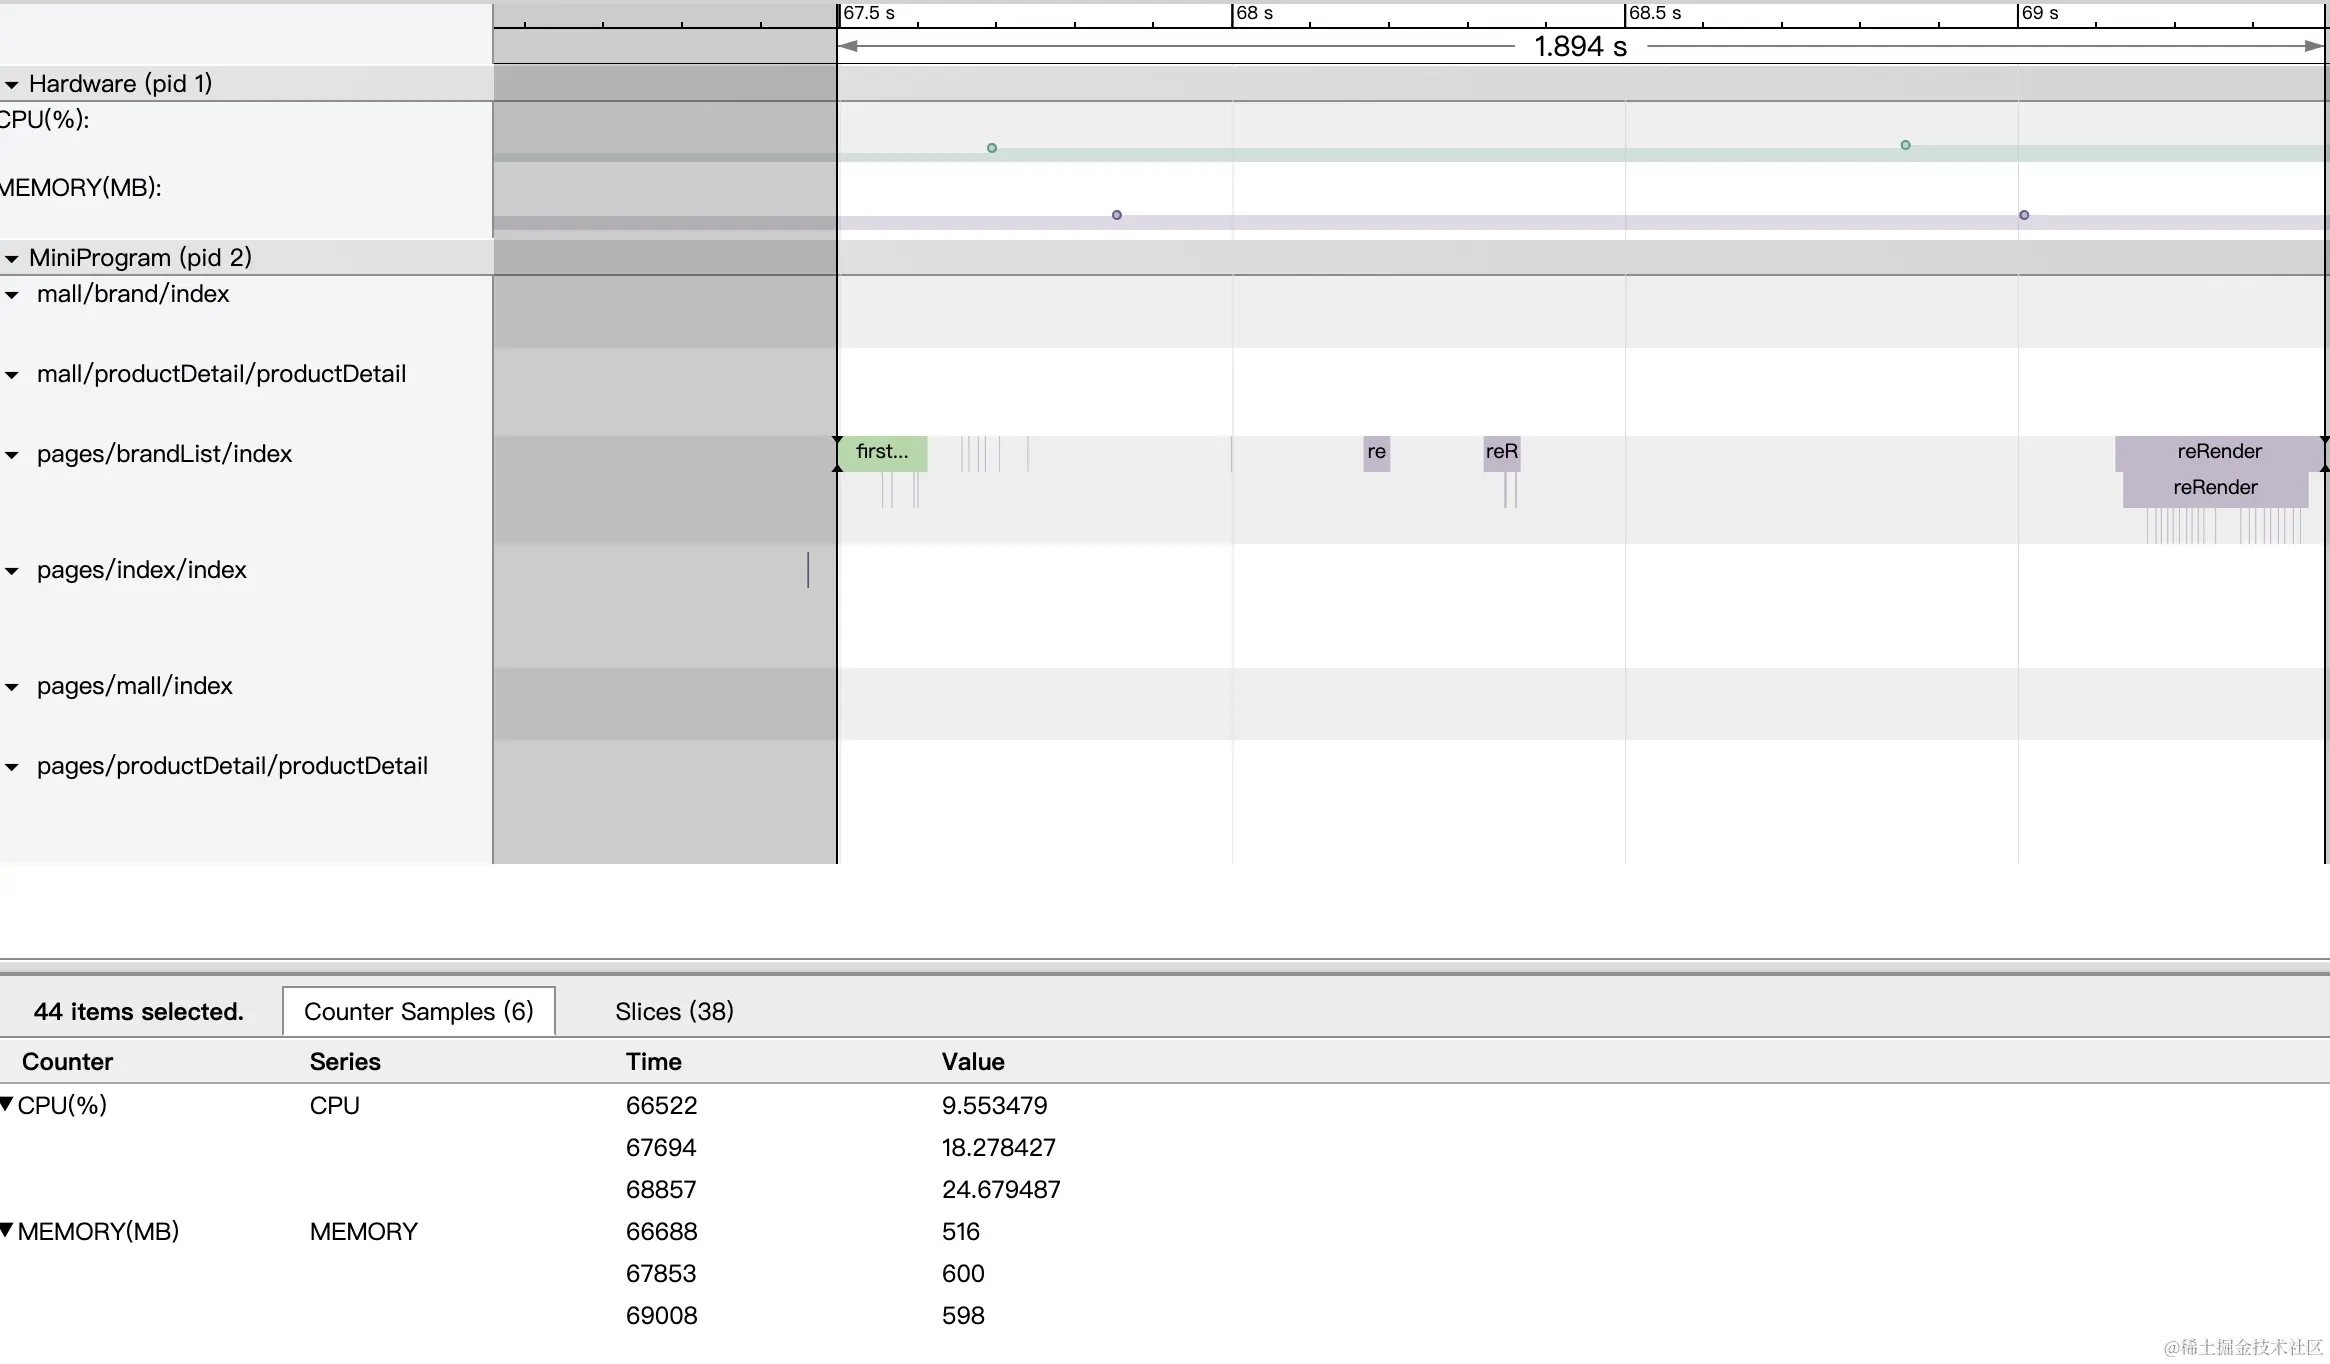Screen dimensions: 2330x1364
Task: Click the first CPU sample dot
Action: (992, 148)
